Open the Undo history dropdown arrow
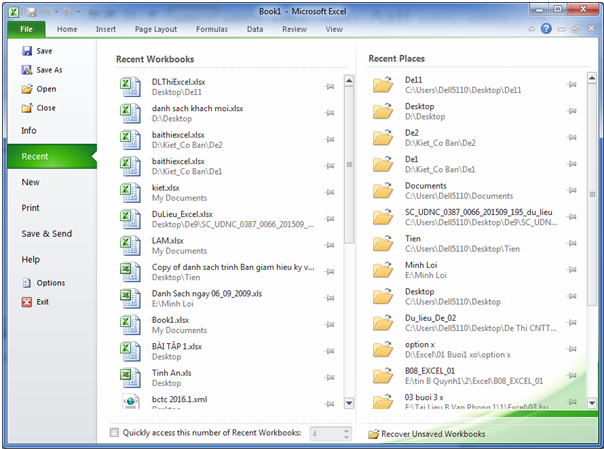 pos(57,12)
